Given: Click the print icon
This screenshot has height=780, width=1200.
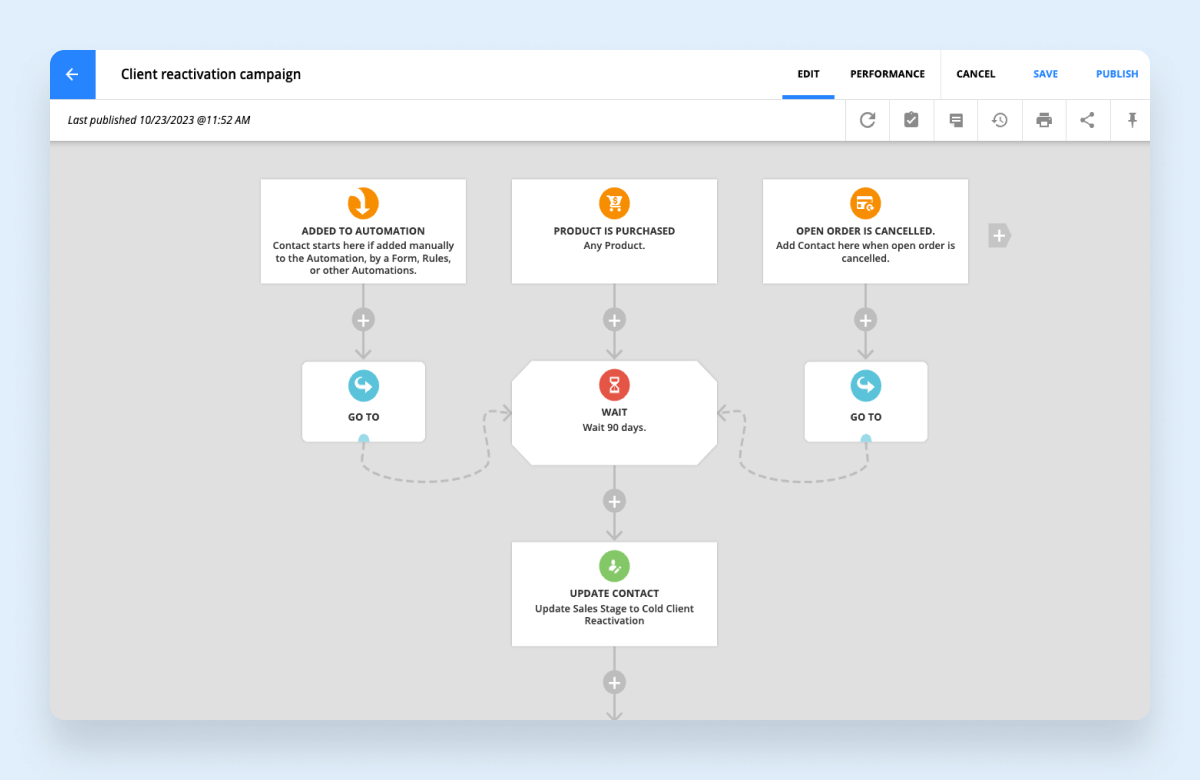Looking at the screenshot, I should click(x=1043, y=120).
